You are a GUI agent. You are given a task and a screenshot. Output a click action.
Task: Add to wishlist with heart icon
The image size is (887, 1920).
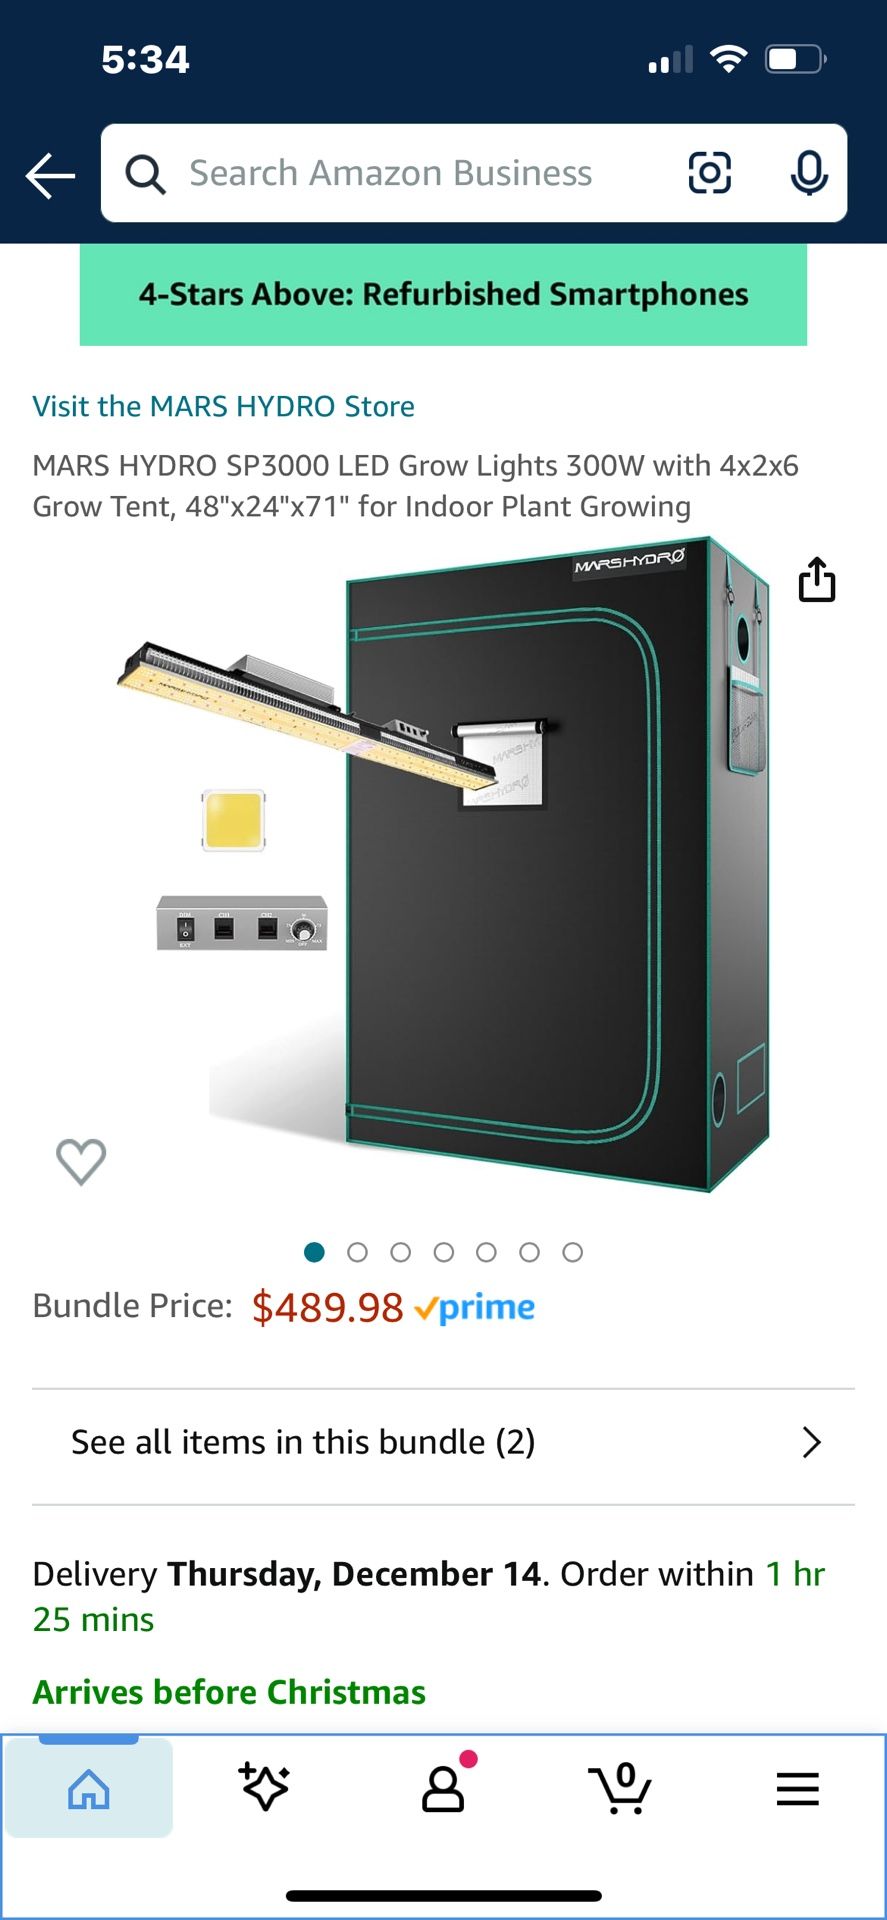(81, 1162)
